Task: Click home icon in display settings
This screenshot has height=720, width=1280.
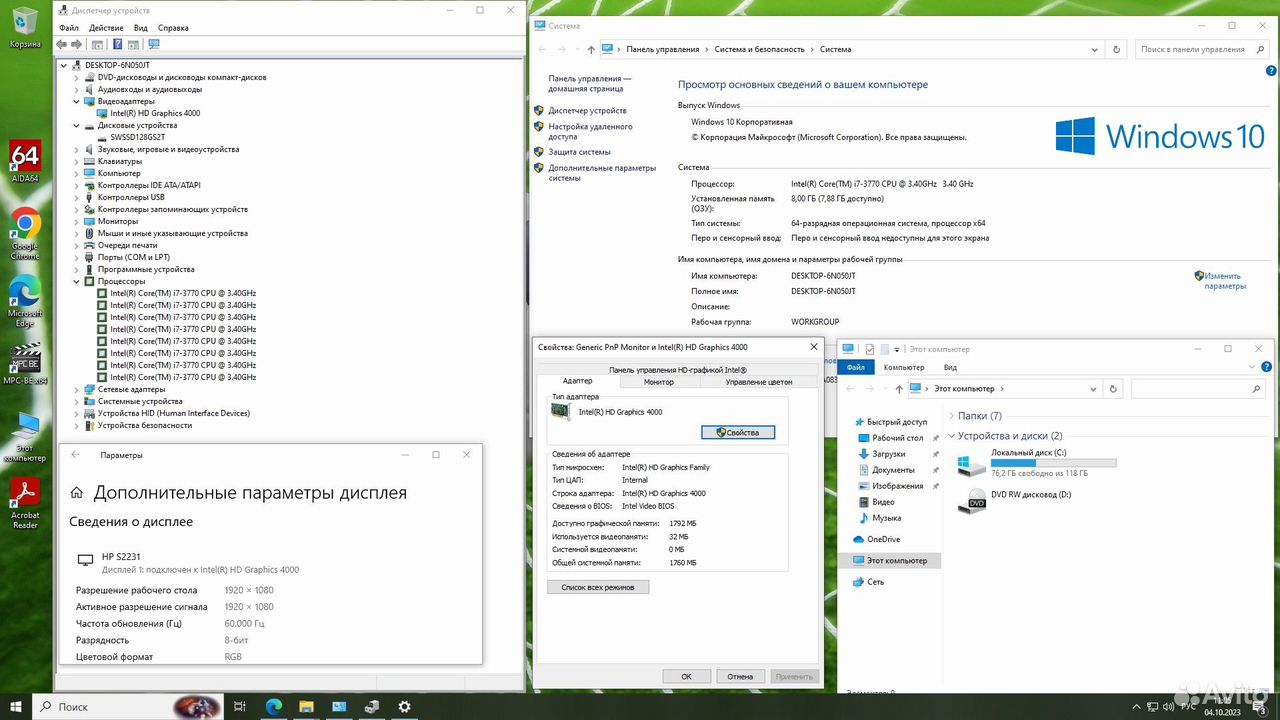Action: 77,493
